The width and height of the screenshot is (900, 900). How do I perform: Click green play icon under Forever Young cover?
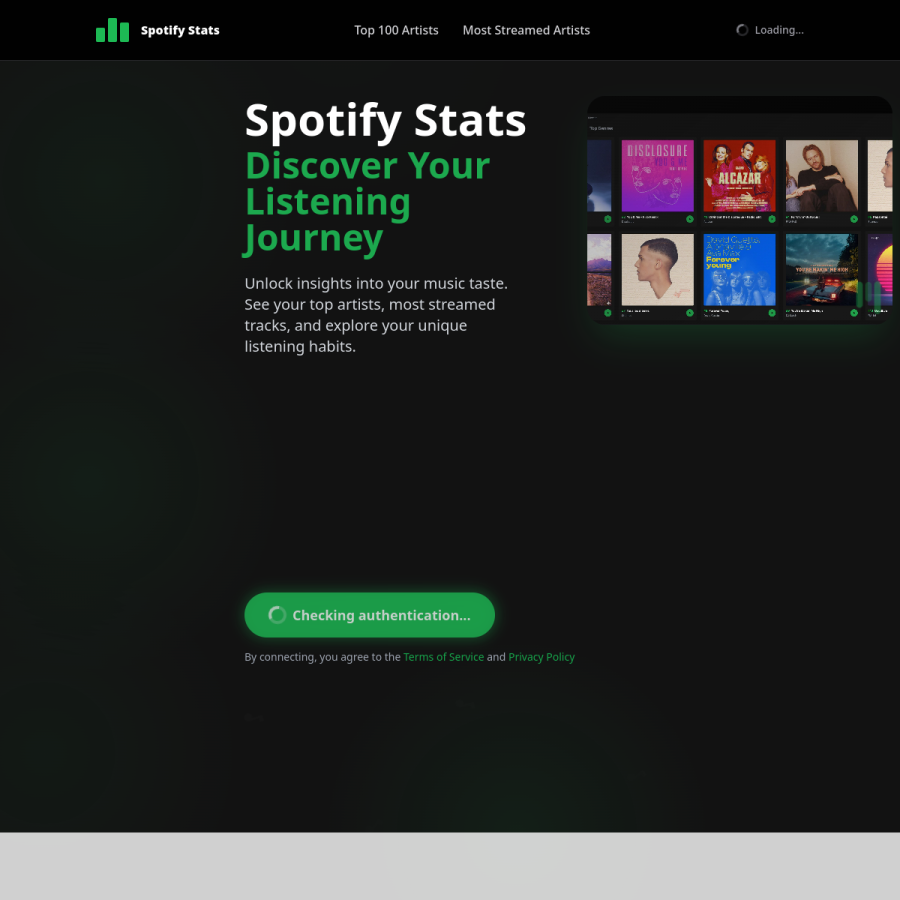click(x=772, y=313)
